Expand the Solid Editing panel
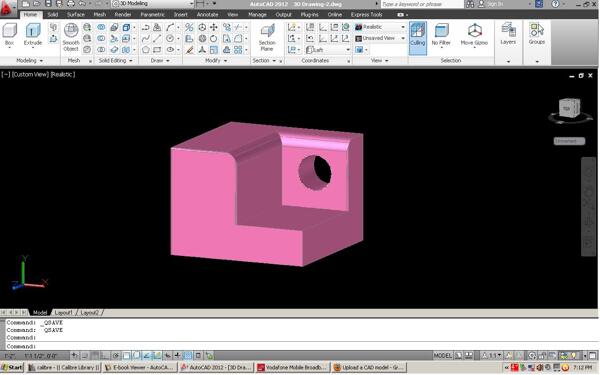This screenshot has width=600, height=375. [116, 60]
